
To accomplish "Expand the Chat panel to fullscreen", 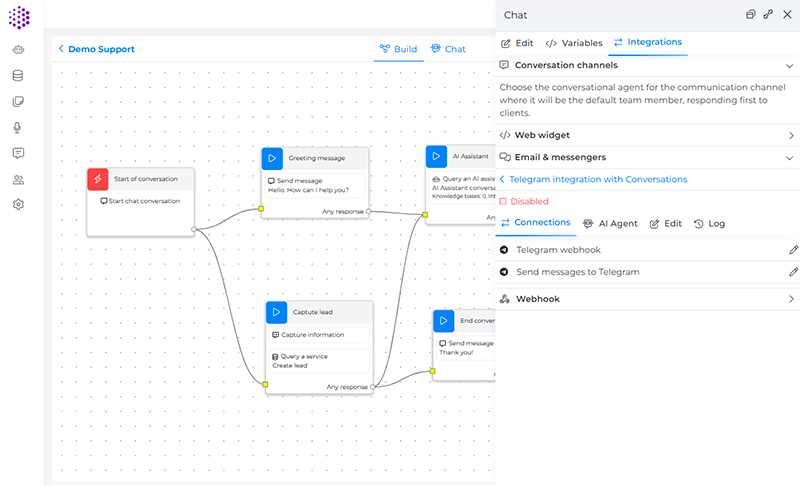I will [x=768, y=15].
